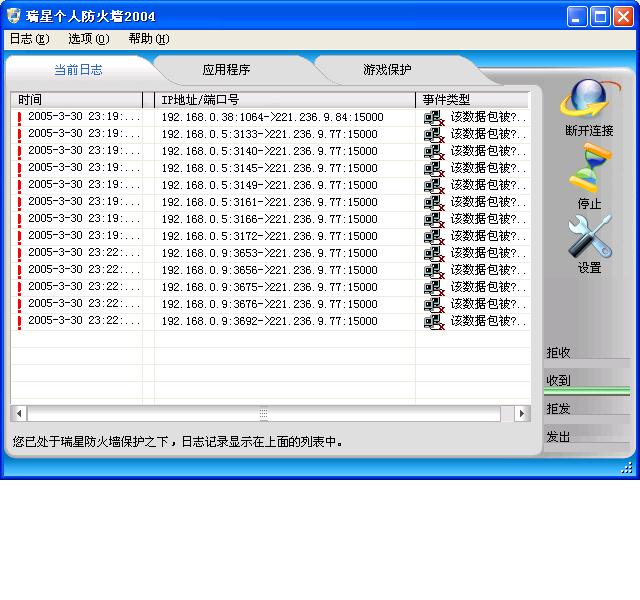This screenshot has width=640, height=600.
Task: Click the 停止 label
Action: click(589, 203)
